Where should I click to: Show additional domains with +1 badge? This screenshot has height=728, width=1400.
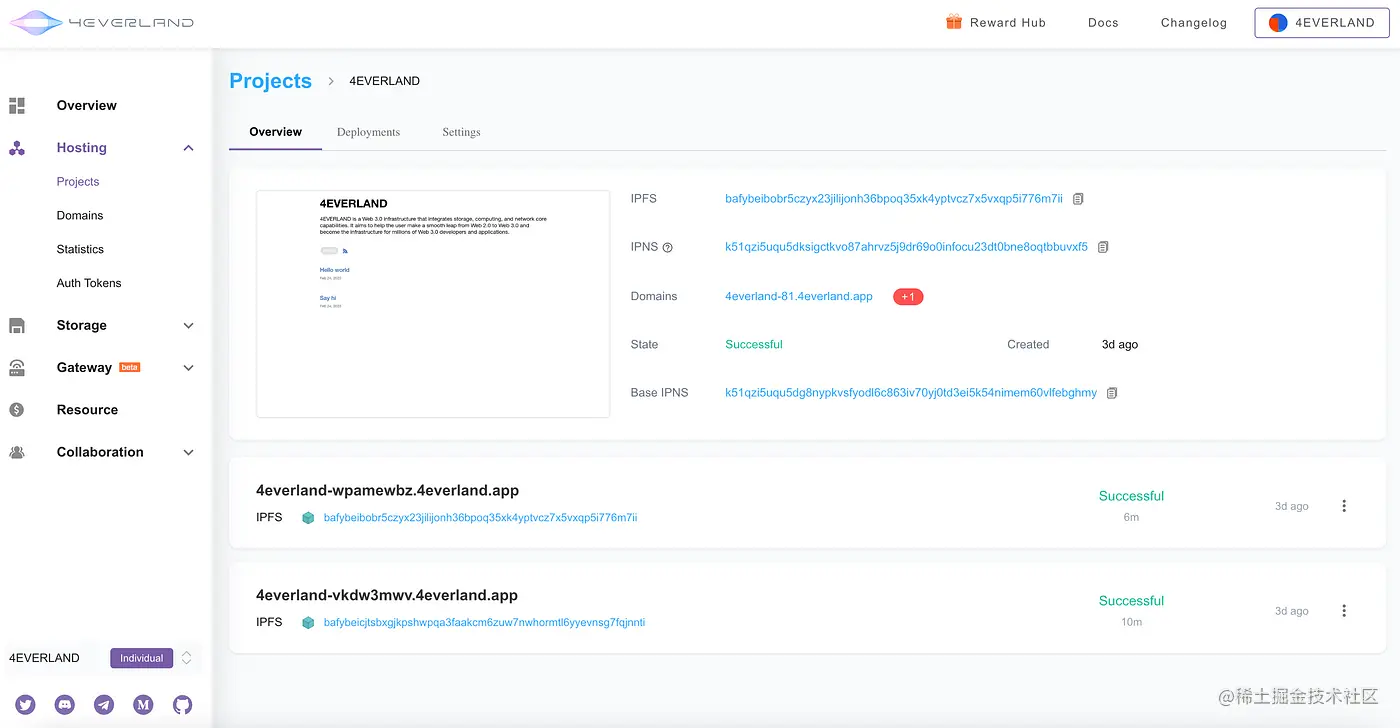908,297
